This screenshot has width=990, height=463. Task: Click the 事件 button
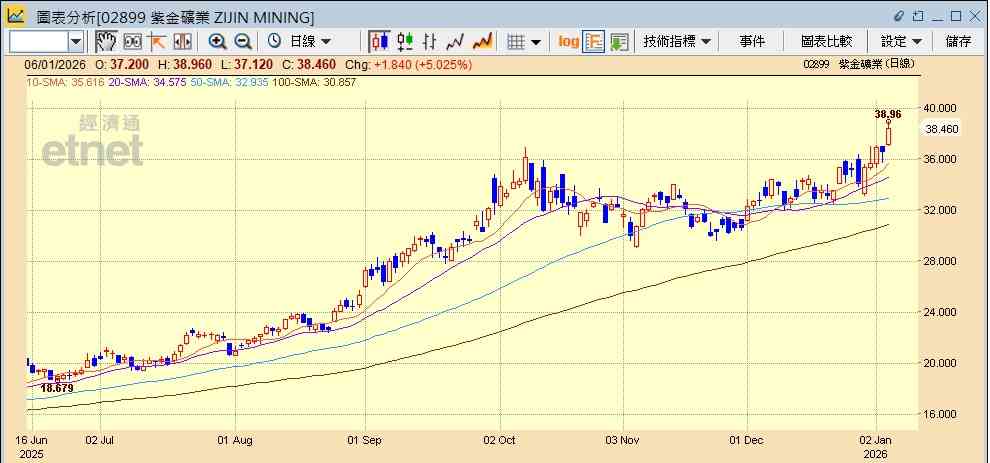tap(752, 42)
